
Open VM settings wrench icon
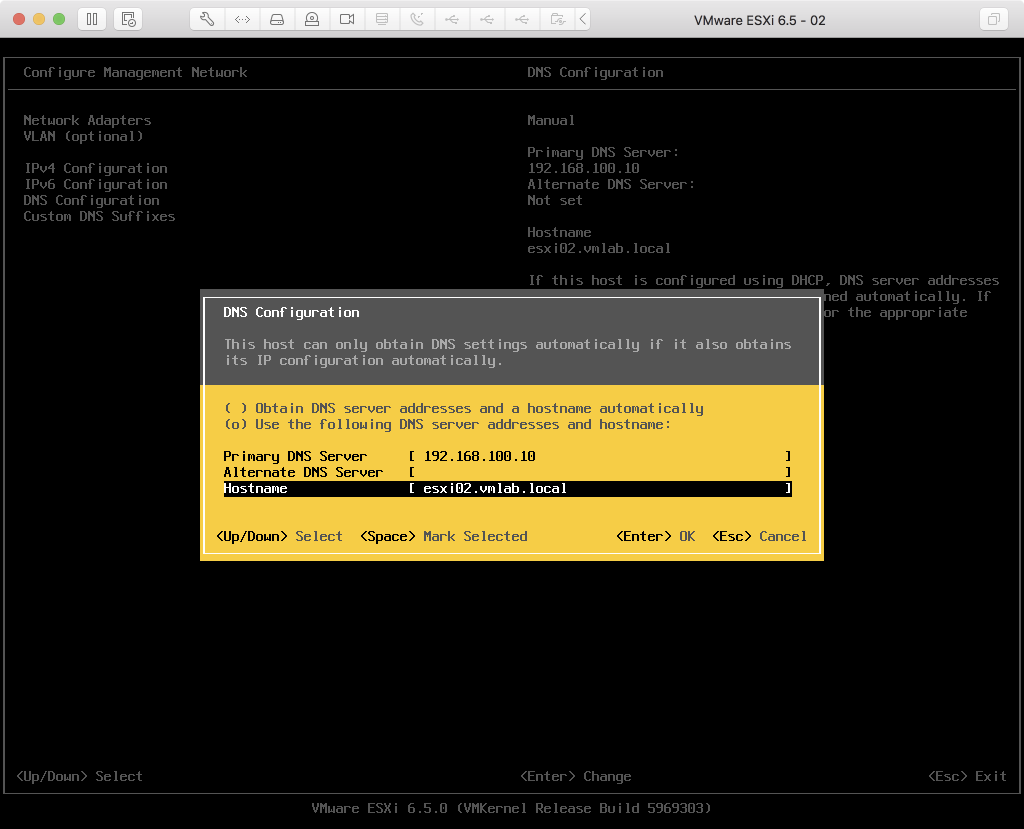click(x=207, y=19)
